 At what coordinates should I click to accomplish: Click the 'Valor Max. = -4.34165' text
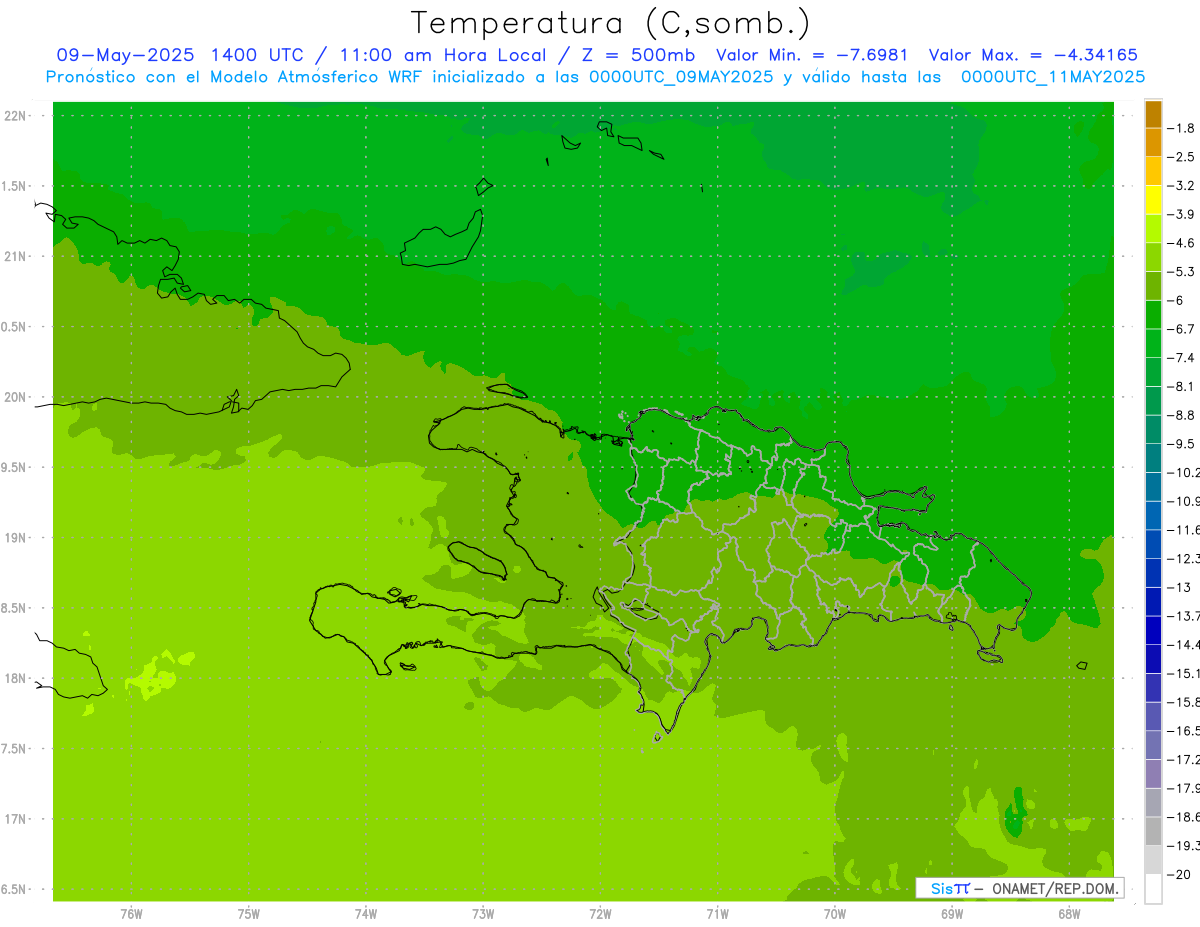(1033, 55)
